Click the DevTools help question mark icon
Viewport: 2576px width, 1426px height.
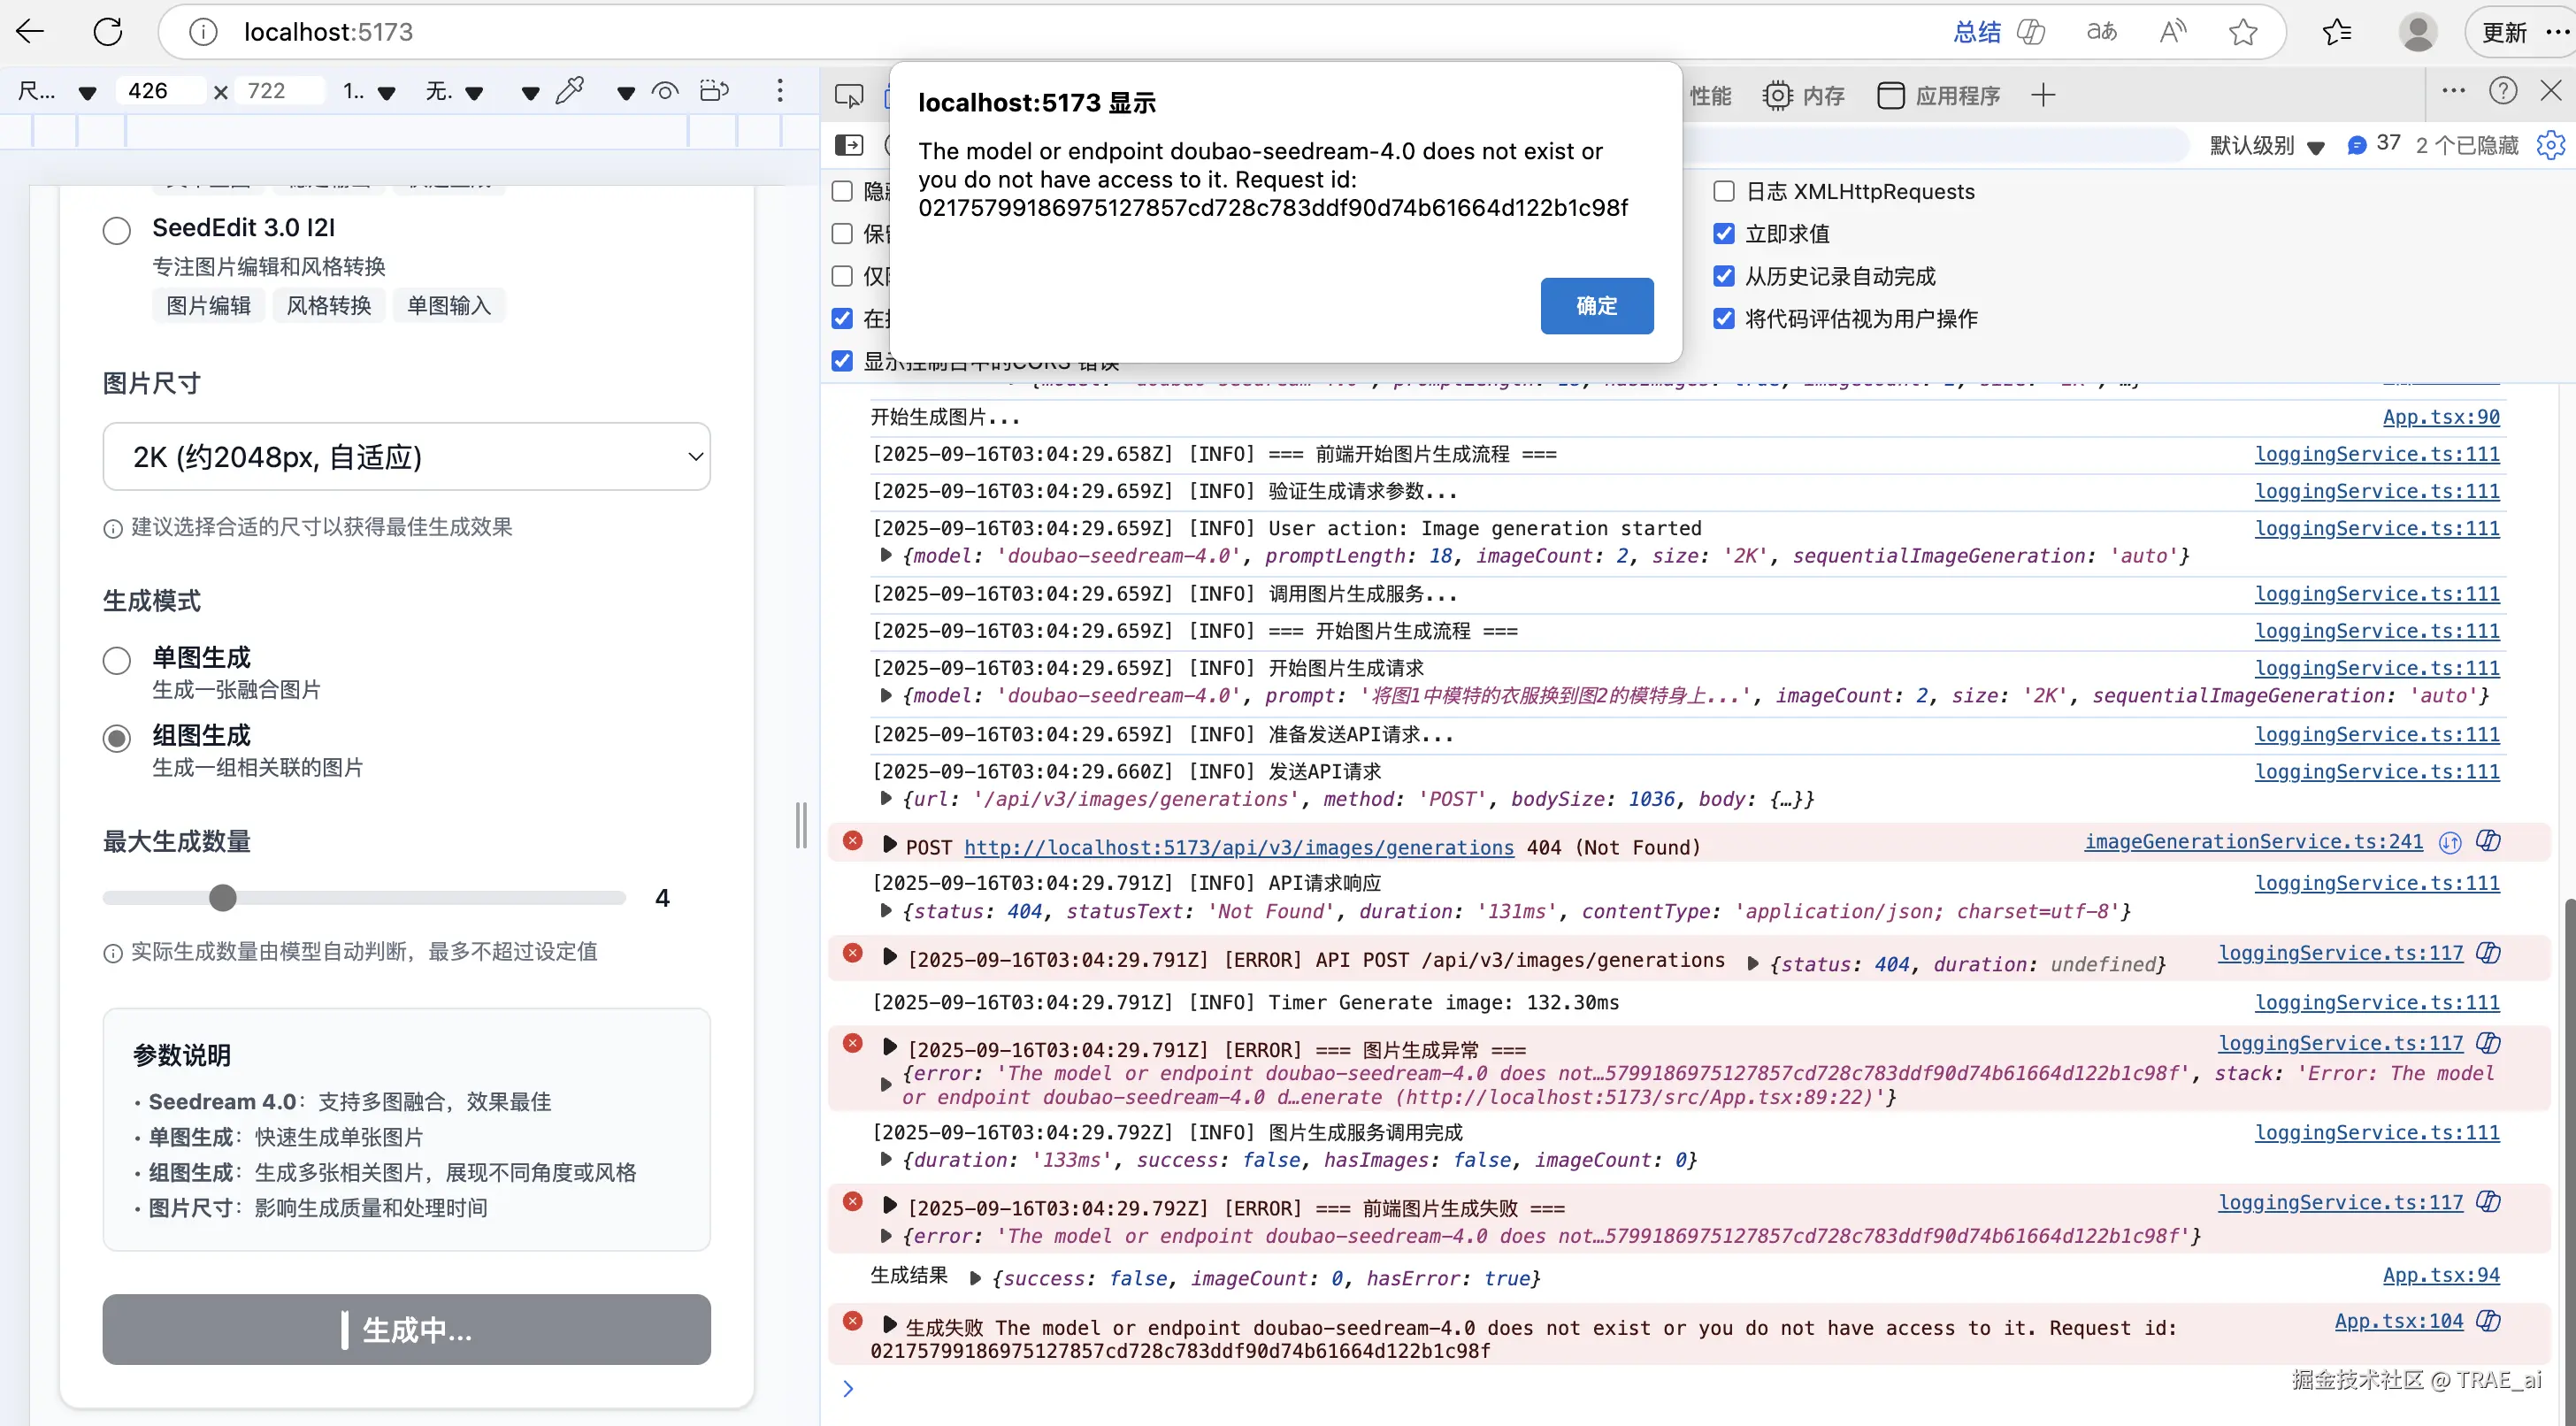(x=2503, y=92)
